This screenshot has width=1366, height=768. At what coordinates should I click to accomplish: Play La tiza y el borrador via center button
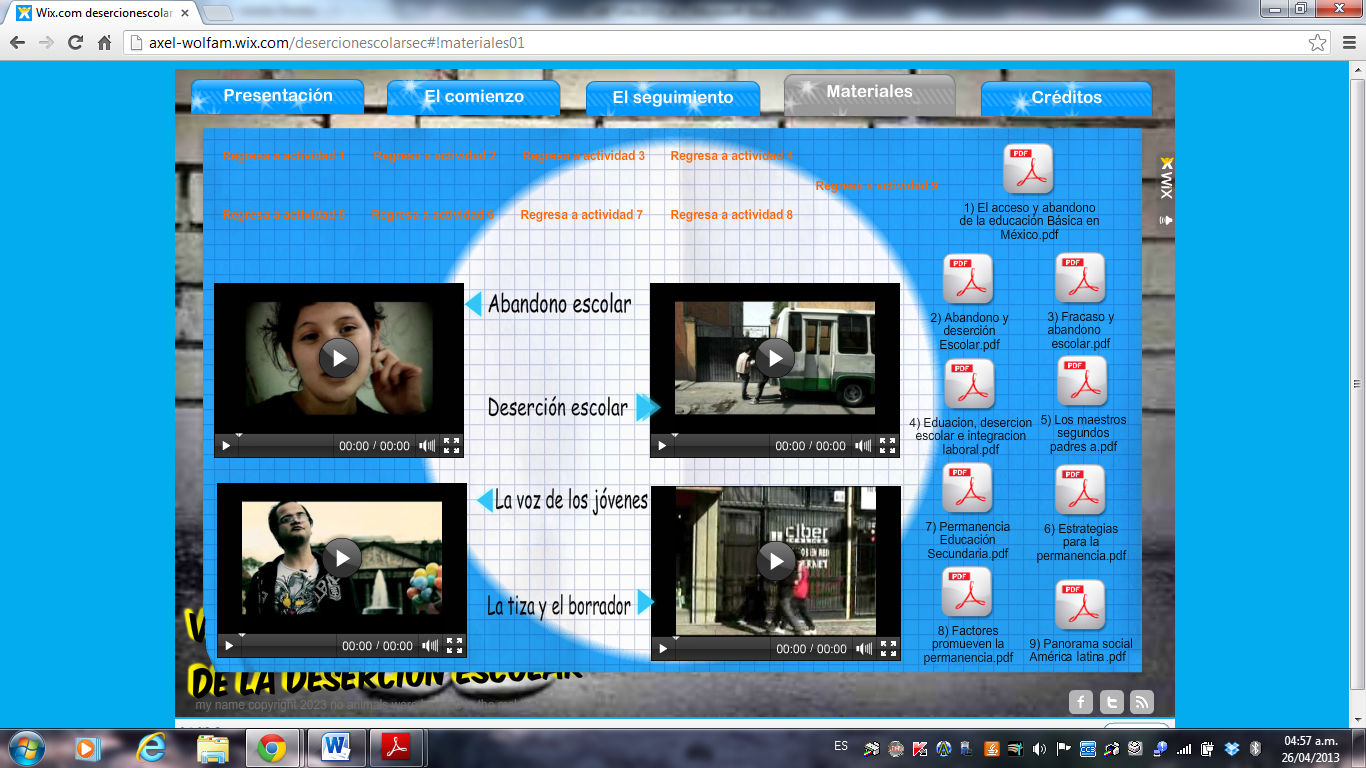pos(776,561)
